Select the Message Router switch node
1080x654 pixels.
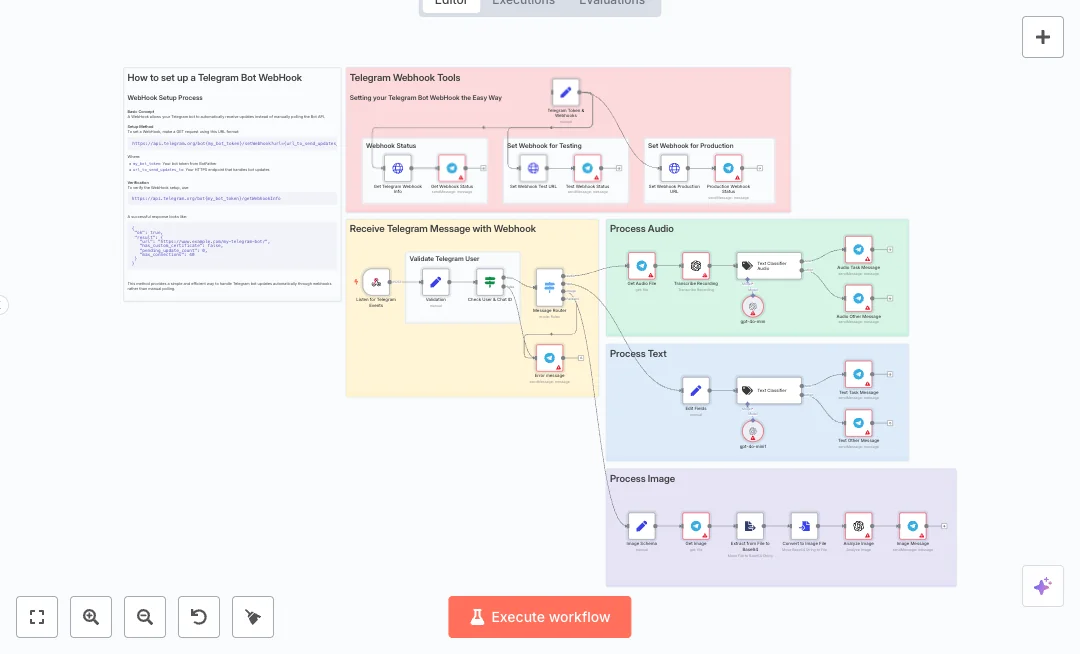[549, 287]
